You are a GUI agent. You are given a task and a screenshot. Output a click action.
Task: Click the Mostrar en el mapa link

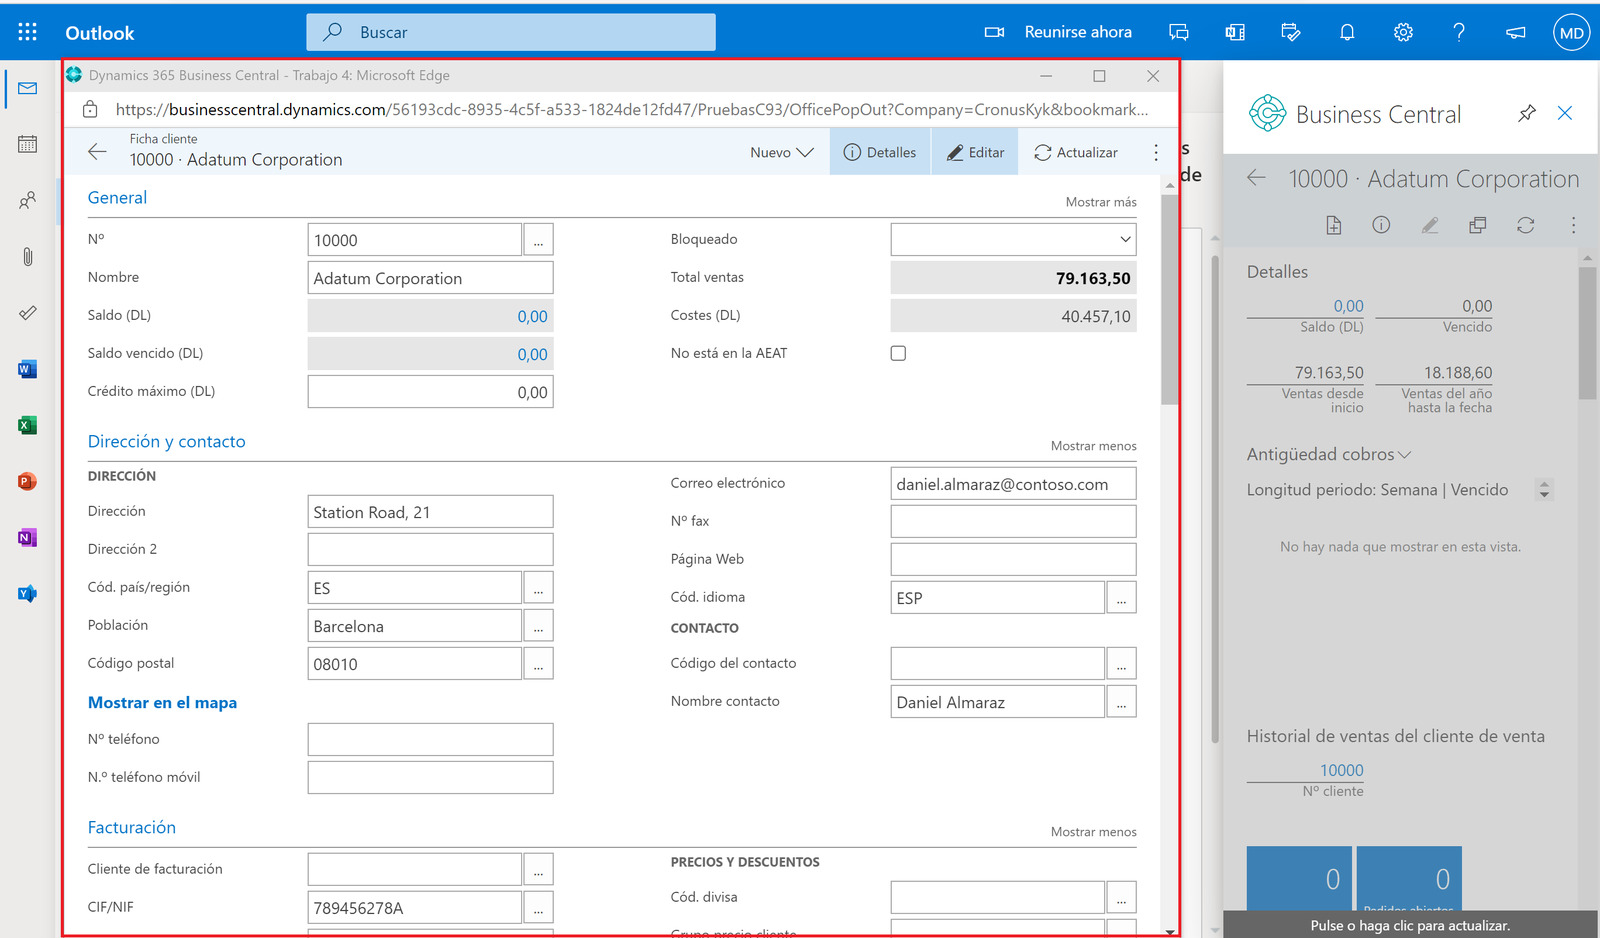[x=162, y=703]
